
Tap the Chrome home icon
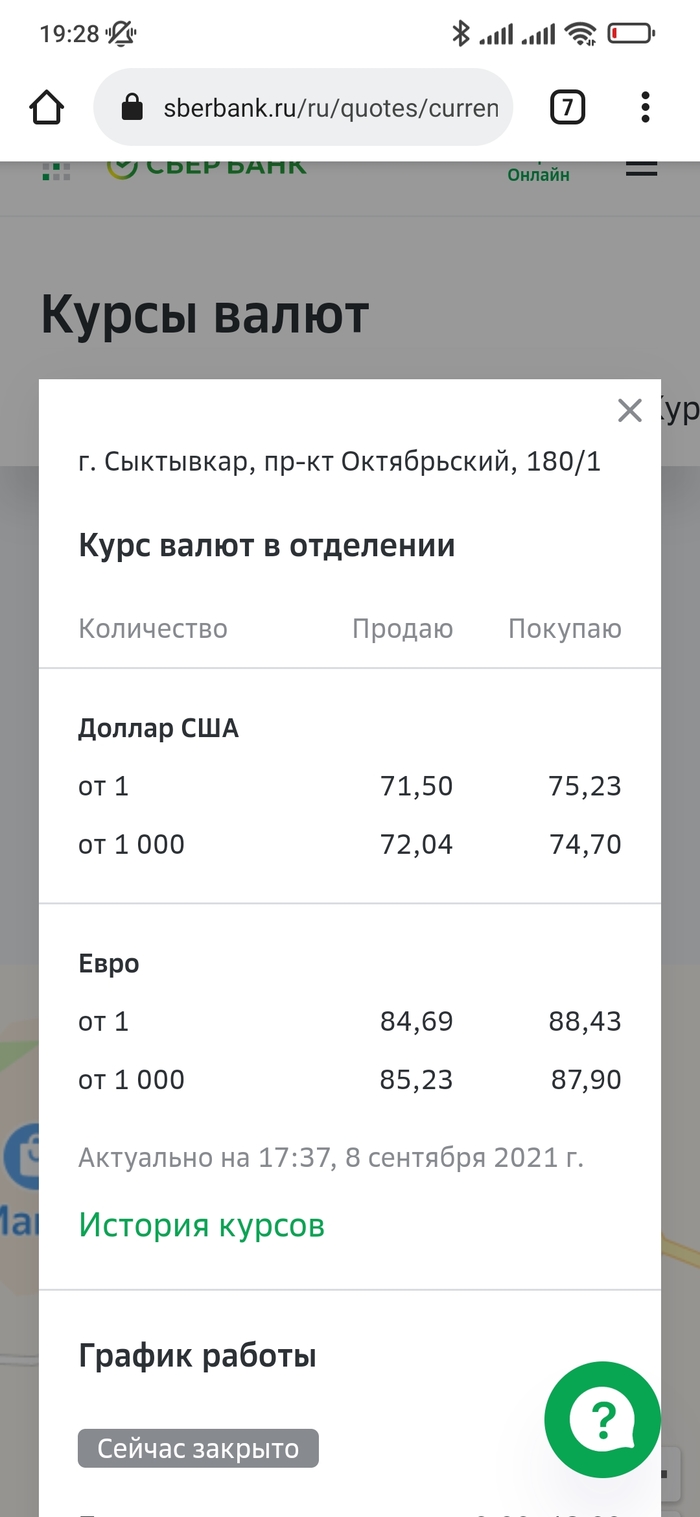point(47,107)
